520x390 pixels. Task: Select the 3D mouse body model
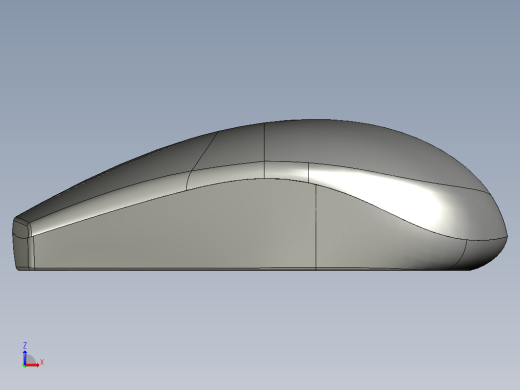[260, 195]
